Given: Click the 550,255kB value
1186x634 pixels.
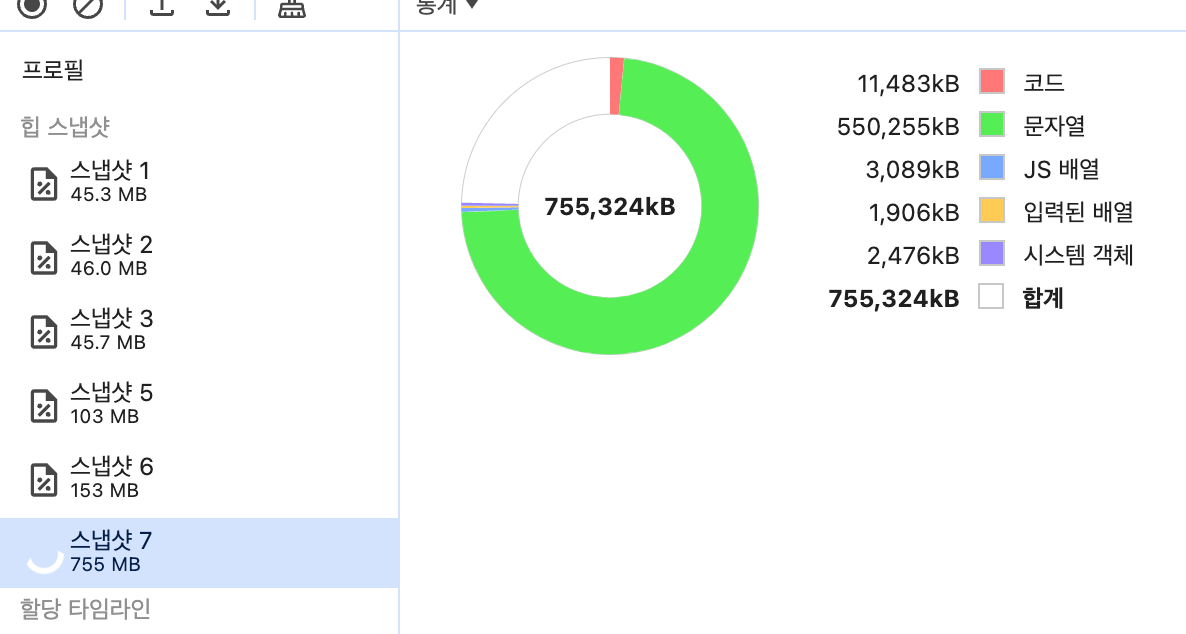Looking at the screenshot, I should 898,126.
